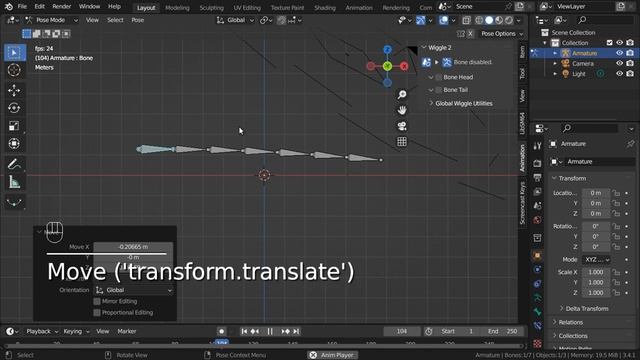Open the Tool properties tab icon

pos(537,146)
